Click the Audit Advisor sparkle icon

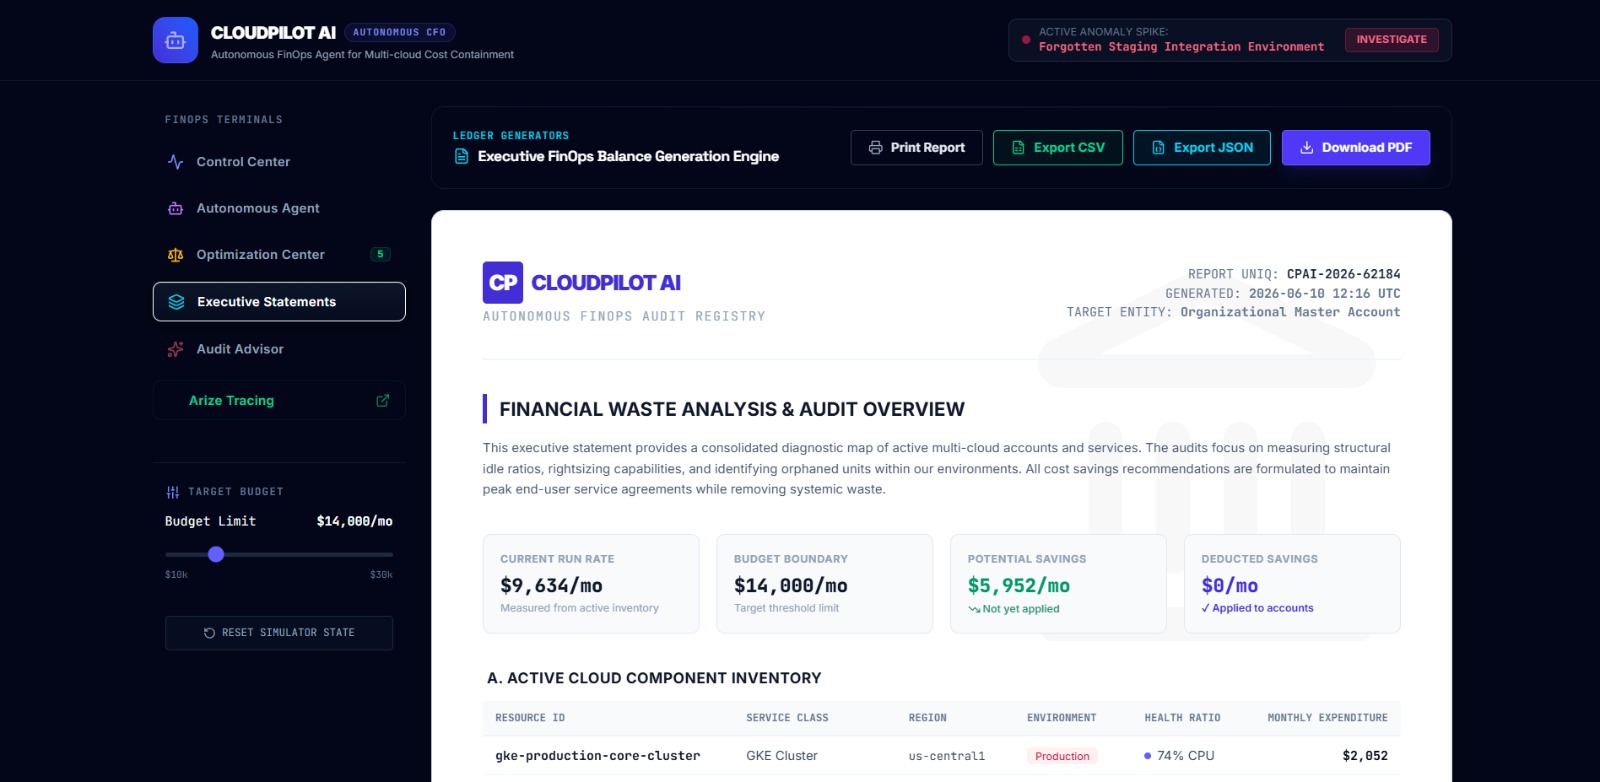pyautogui.click(x=176, y=349)
